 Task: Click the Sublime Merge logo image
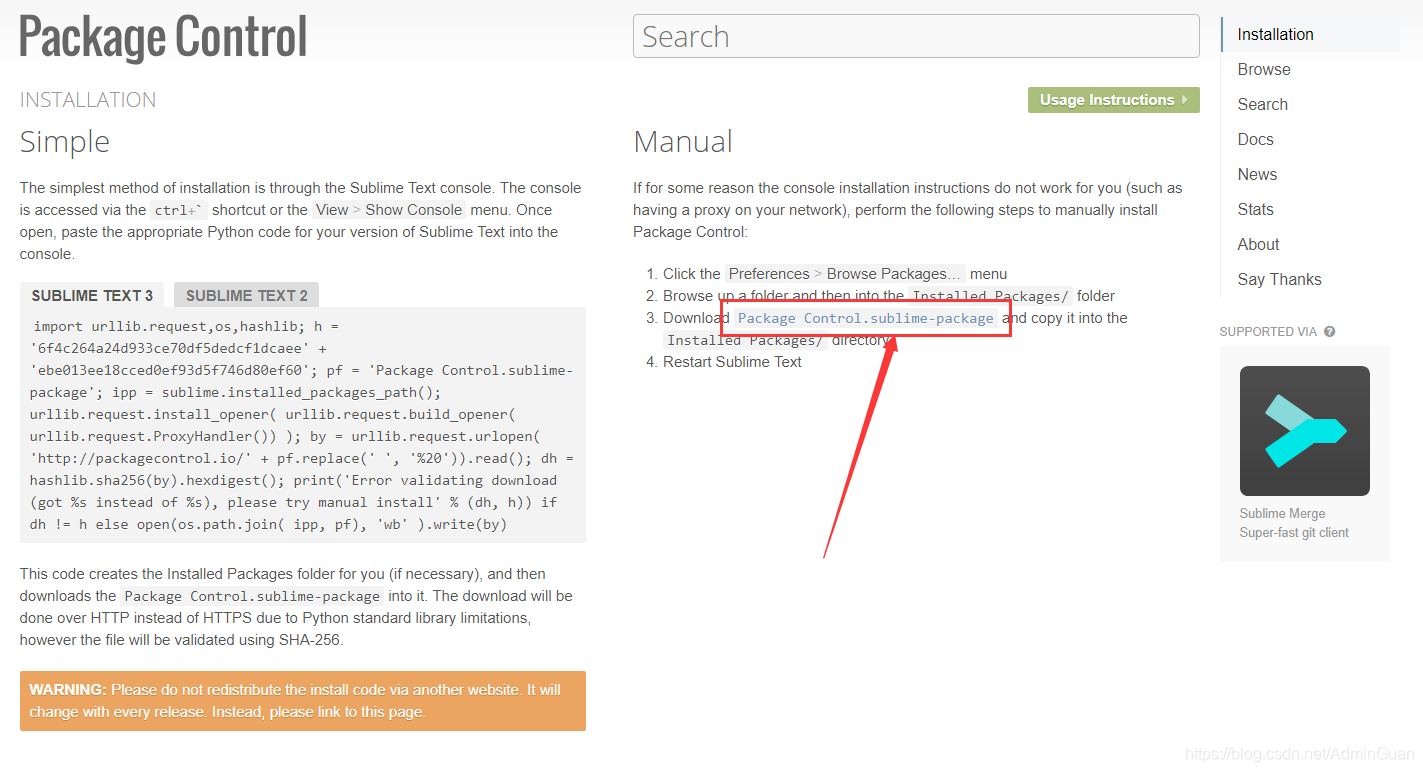pyautogui.click(x=1304, y=431)
